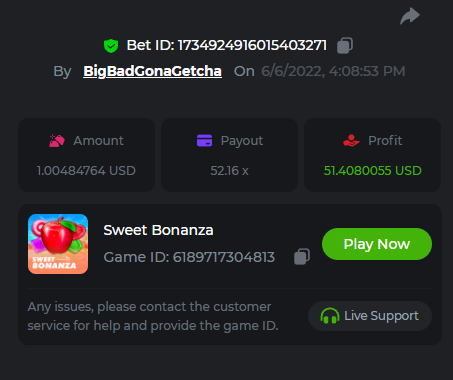453x380 pixels.
Task: Copy the Game ID number
Action: click(302, 257)
